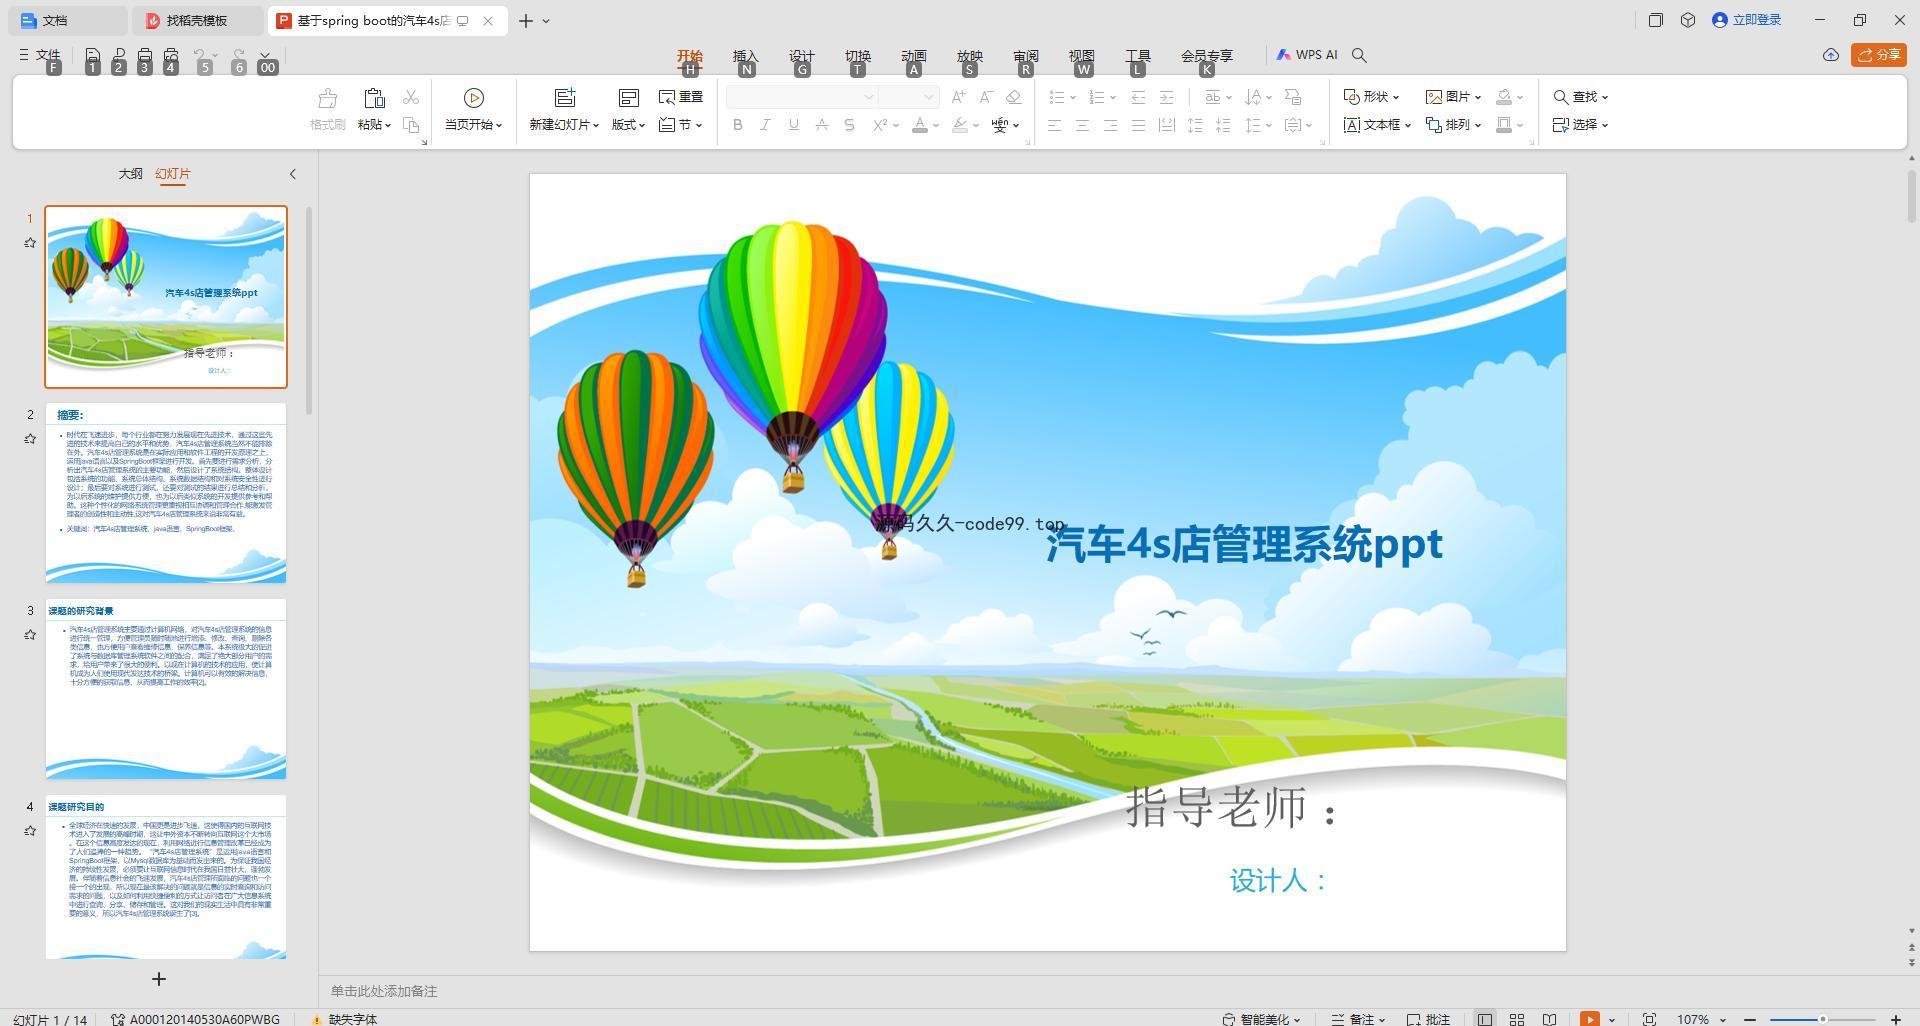Screen dimensions: 1920x1026
Task: Click the 立即登录 login link
Action: point(1747,20)
